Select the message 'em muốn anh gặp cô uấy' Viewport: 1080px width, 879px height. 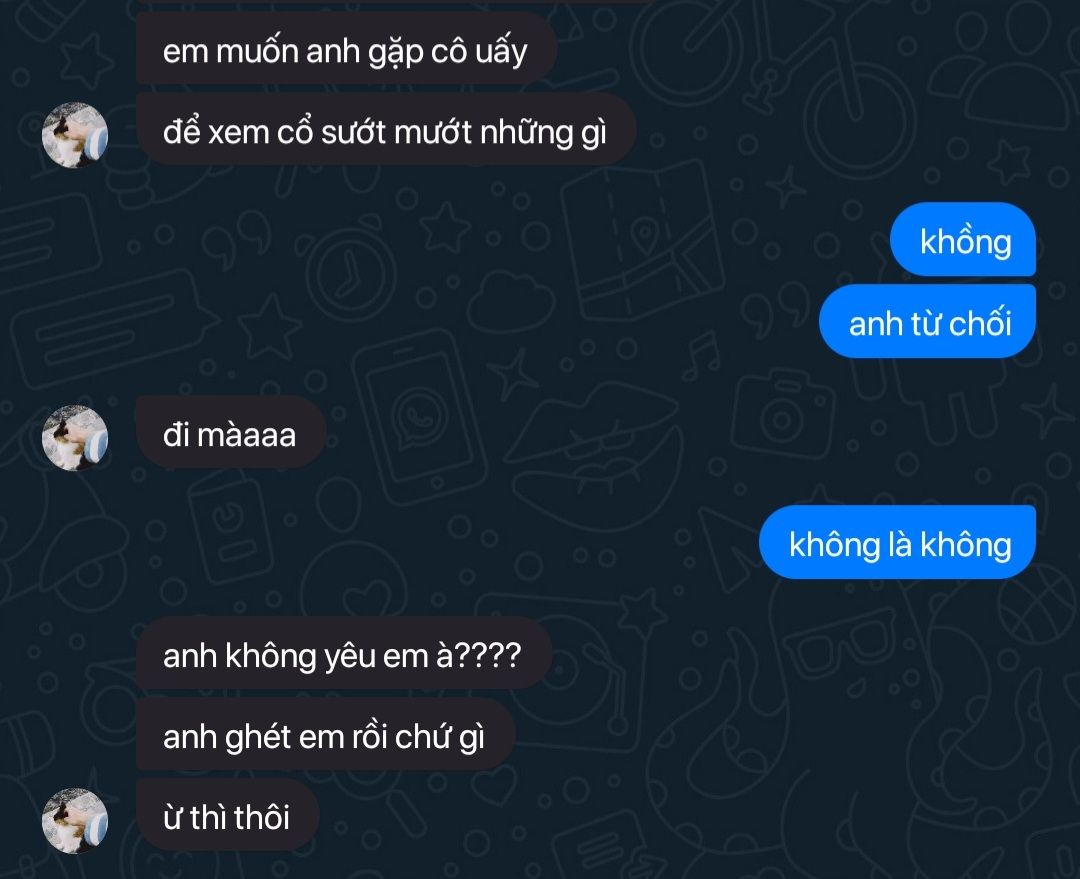coord(346,50)
